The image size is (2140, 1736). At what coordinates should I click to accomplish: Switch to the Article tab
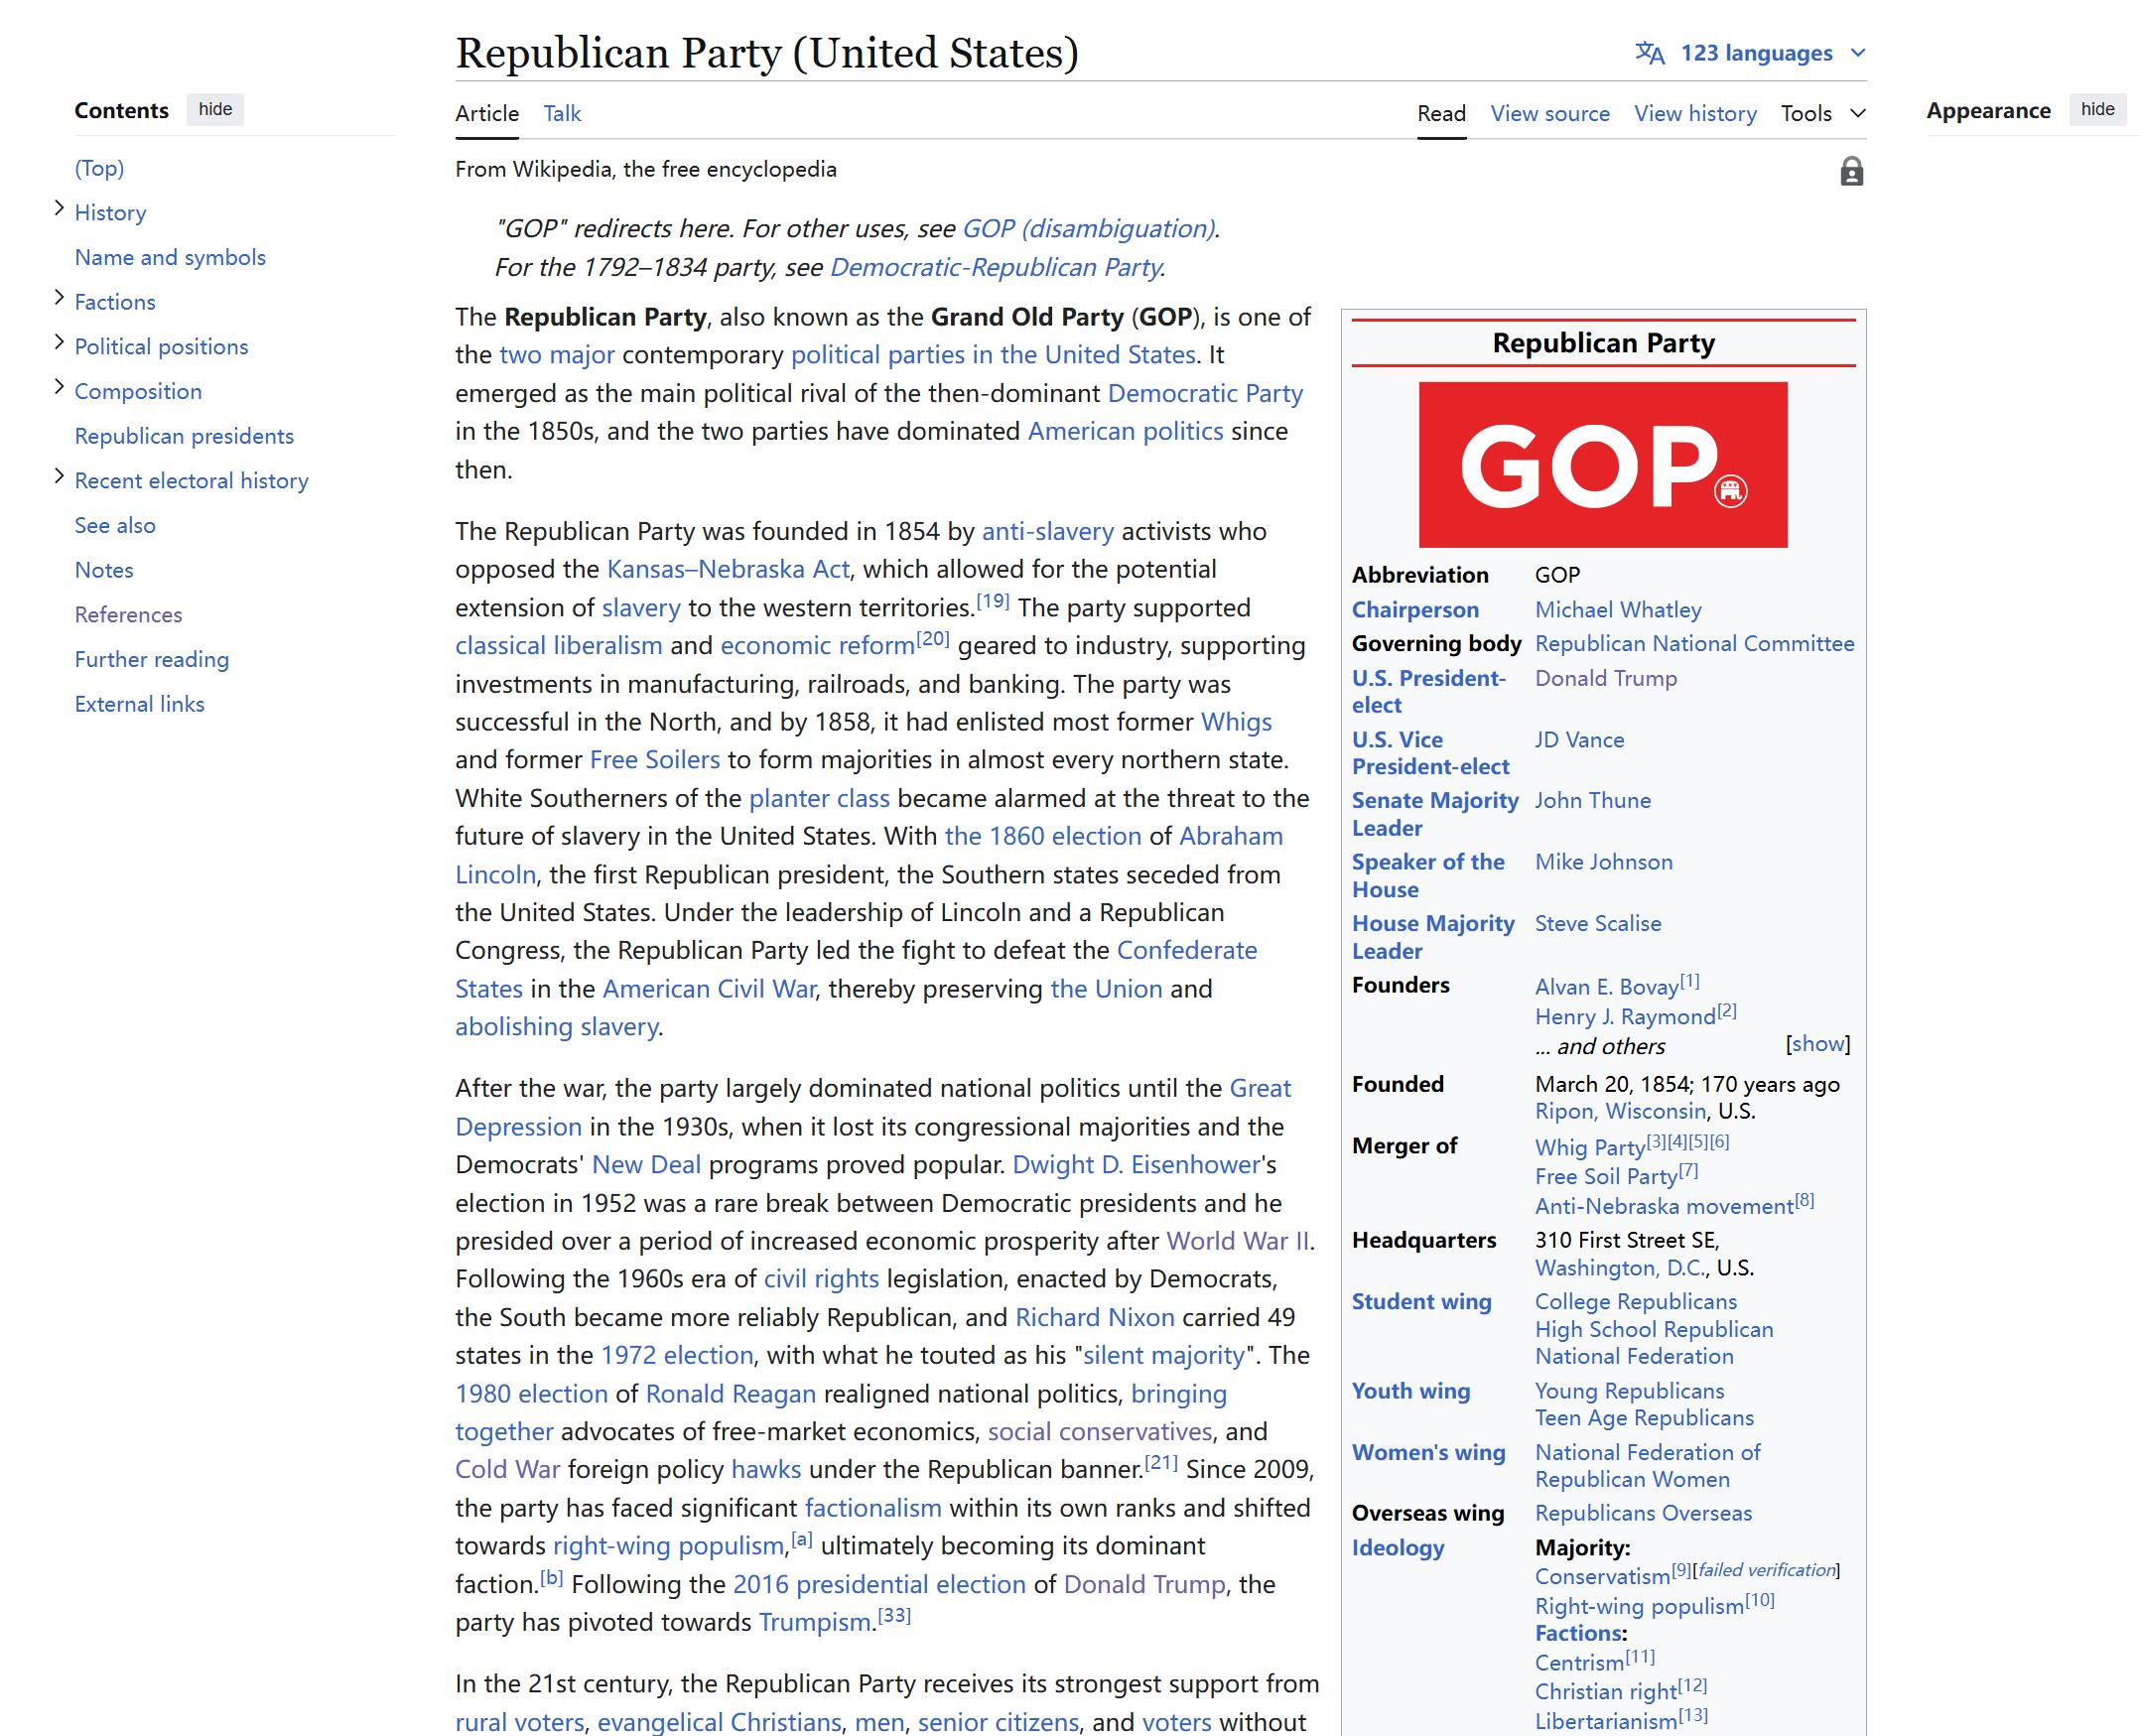(487, 114)
